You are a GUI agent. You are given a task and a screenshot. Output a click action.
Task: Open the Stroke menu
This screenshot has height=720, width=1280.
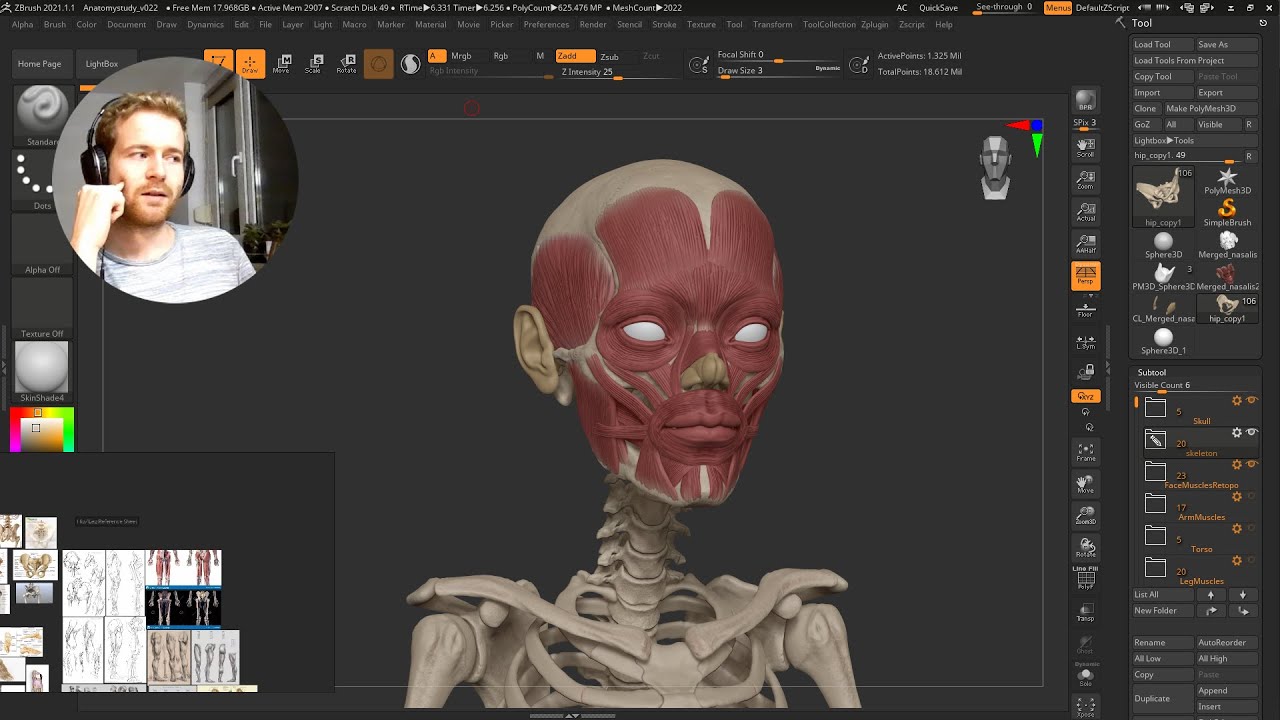point(664,24)
